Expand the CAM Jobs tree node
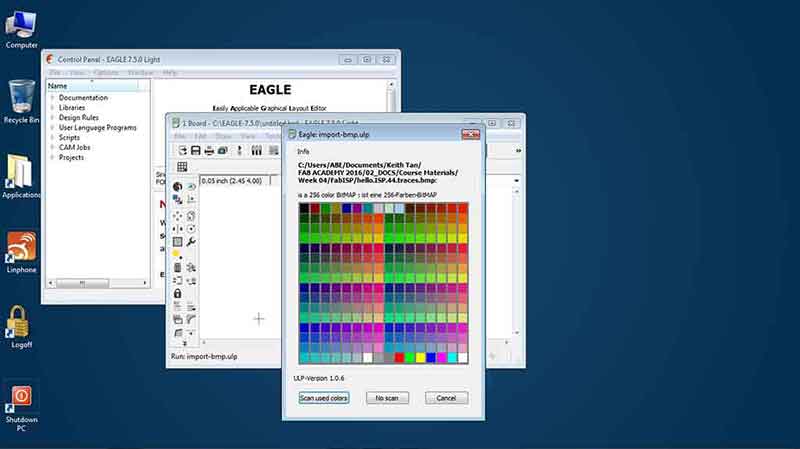Image resolution: width=800 pixels, height=449 pixels. [x=52, y=147]
